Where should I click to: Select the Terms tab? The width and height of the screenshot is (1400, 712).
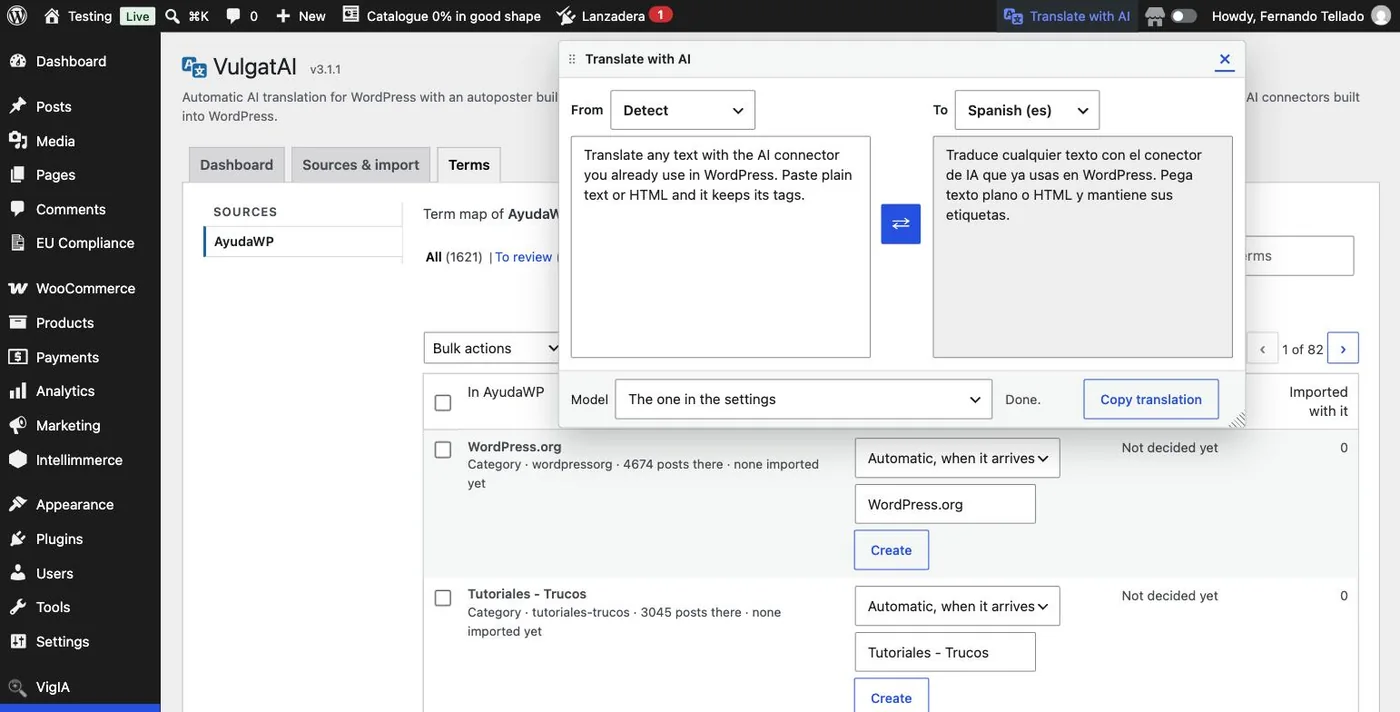[469, 165]
